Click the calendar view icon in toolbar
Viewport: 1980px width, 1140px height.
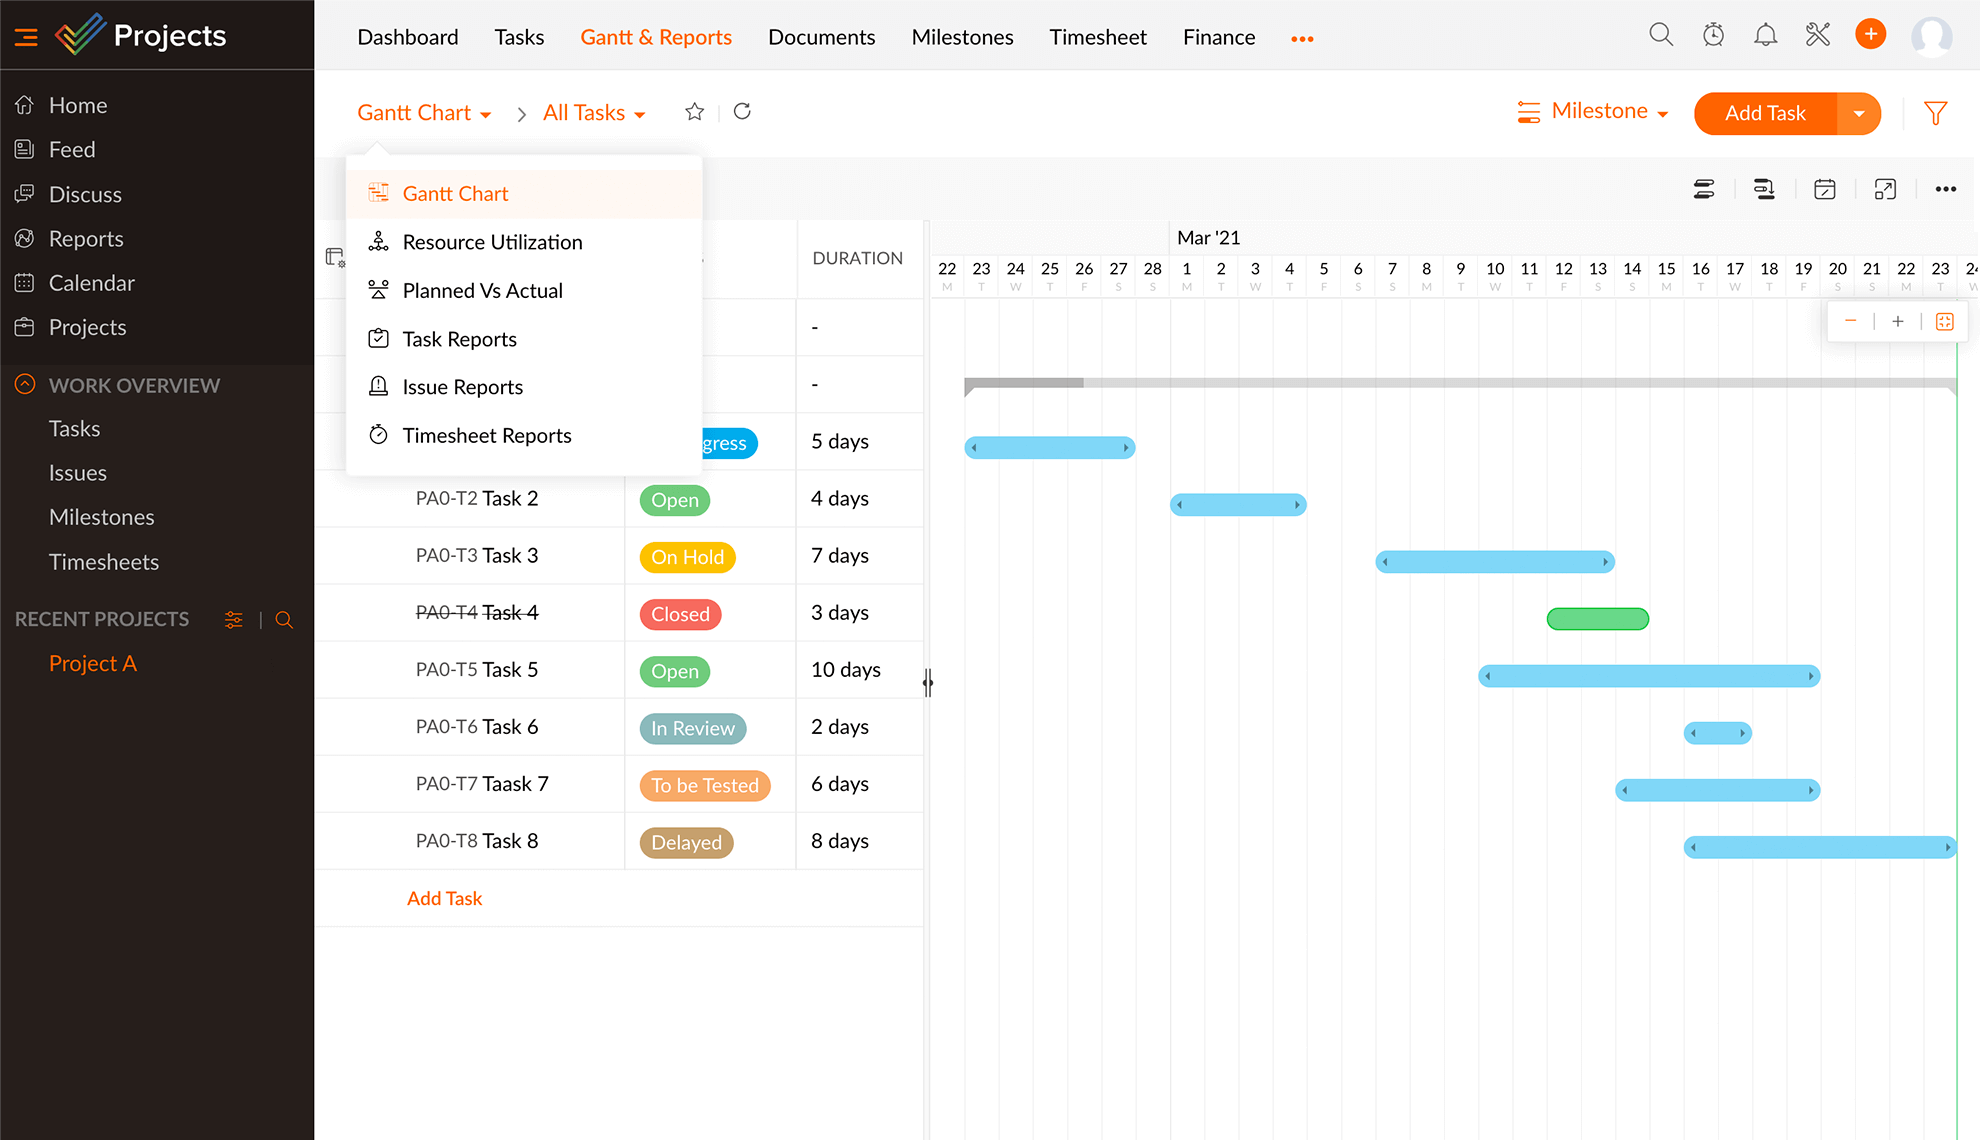tap(1825, 188)
